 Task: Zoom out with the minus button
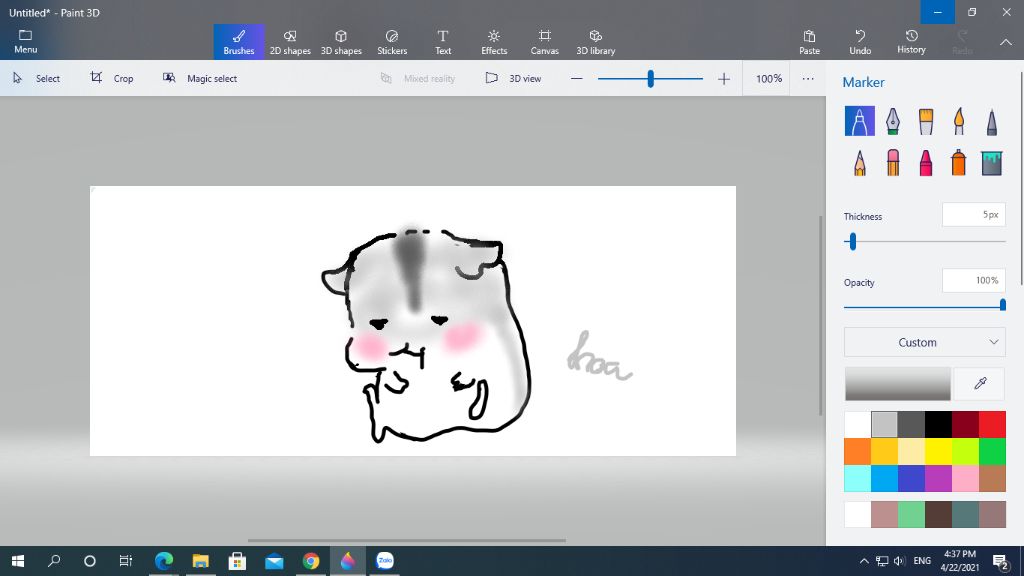pyautogui.click(x=576, y=78)
